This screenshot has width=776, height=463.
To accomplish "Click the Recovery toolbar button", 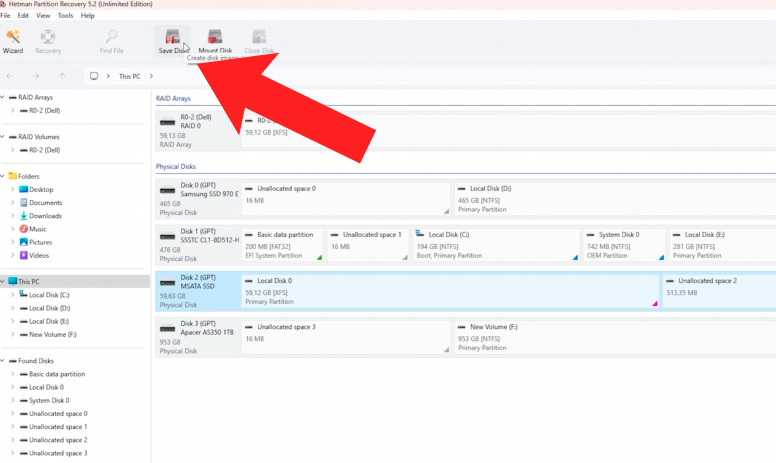I will pos(48,42).
